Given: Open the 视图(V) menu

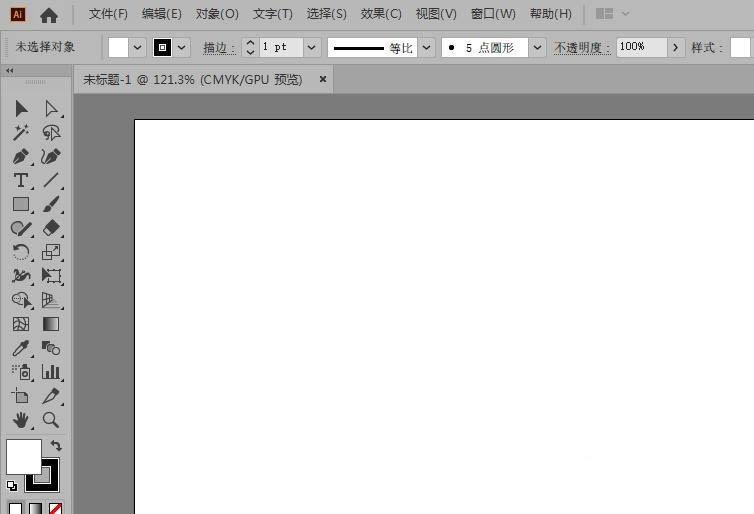Looking at the screenshot, I should [436, 14].
